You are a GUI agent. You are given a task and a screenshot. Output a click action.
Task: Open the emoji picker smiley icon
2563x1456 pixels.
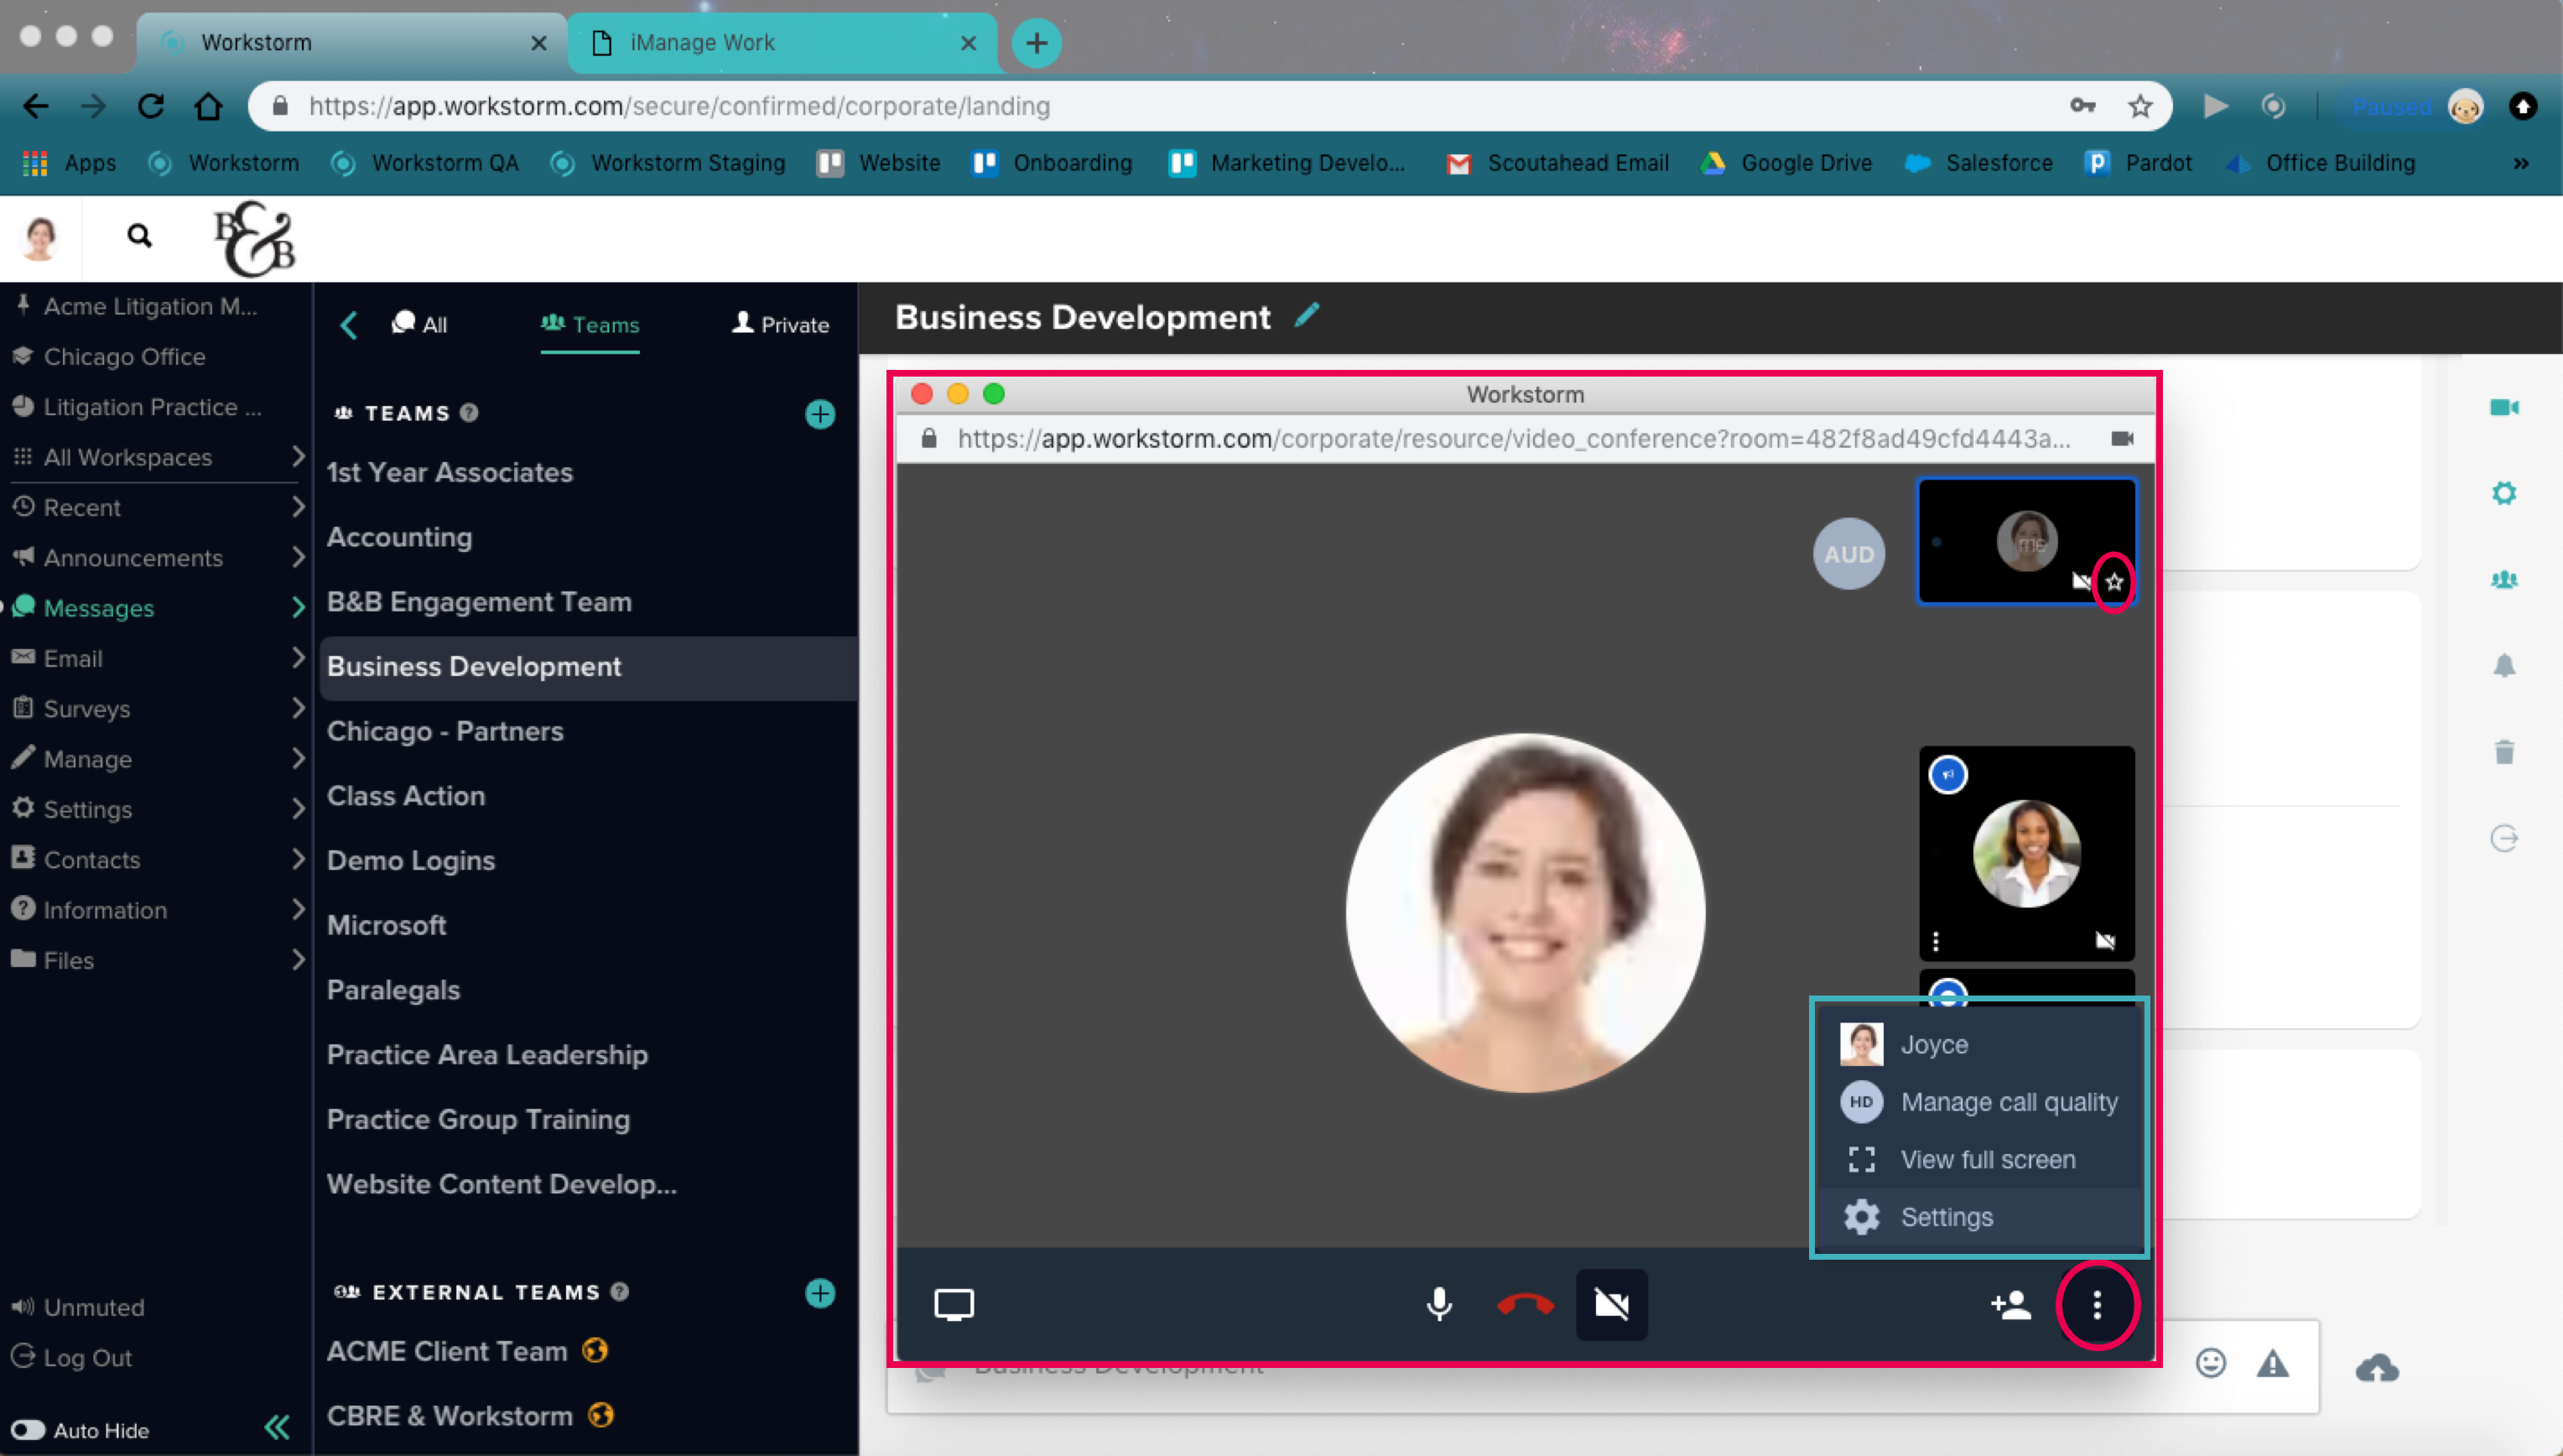[2210, 1362]
